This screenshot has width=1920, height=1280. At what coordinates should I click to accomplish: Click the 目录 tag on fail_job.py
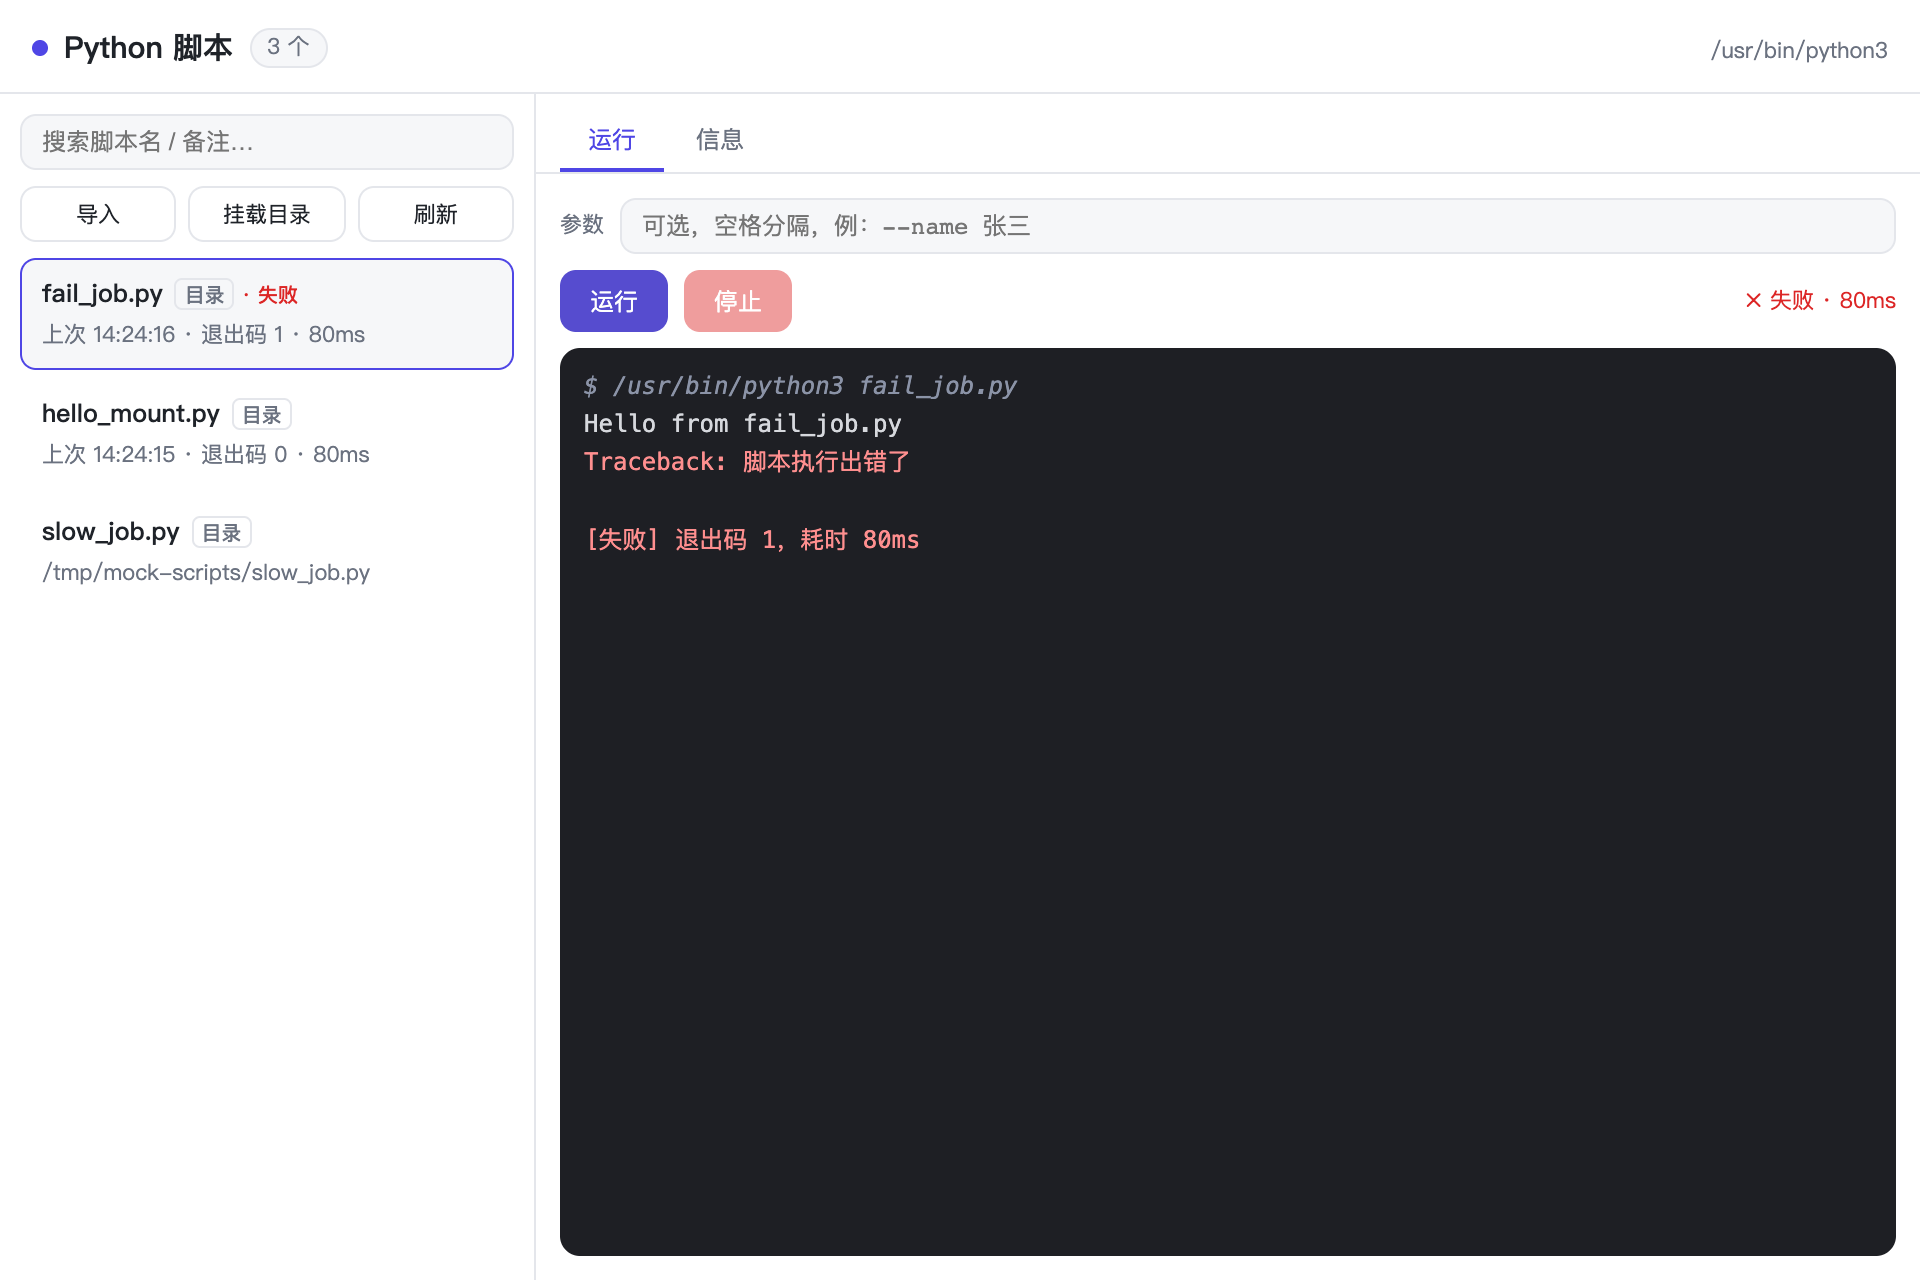coord(204,294)
